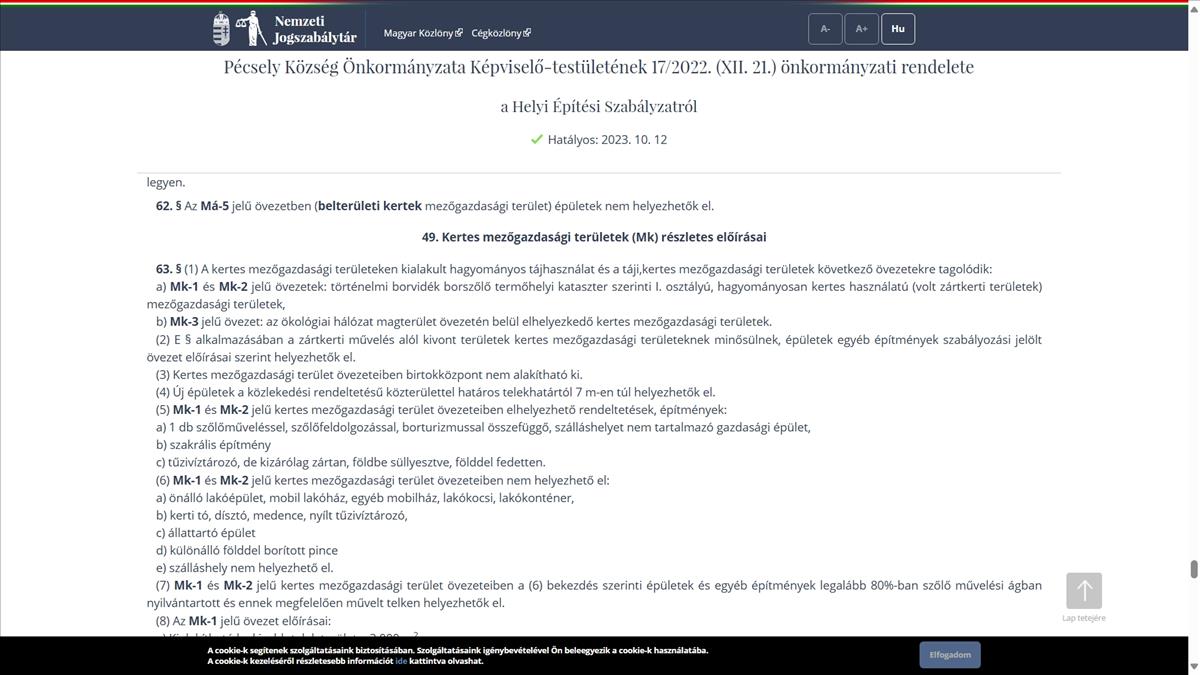
Task: Click the external link icon beside Magyar Közlöny
Action: pyautogui.click(x=459, y=33)
